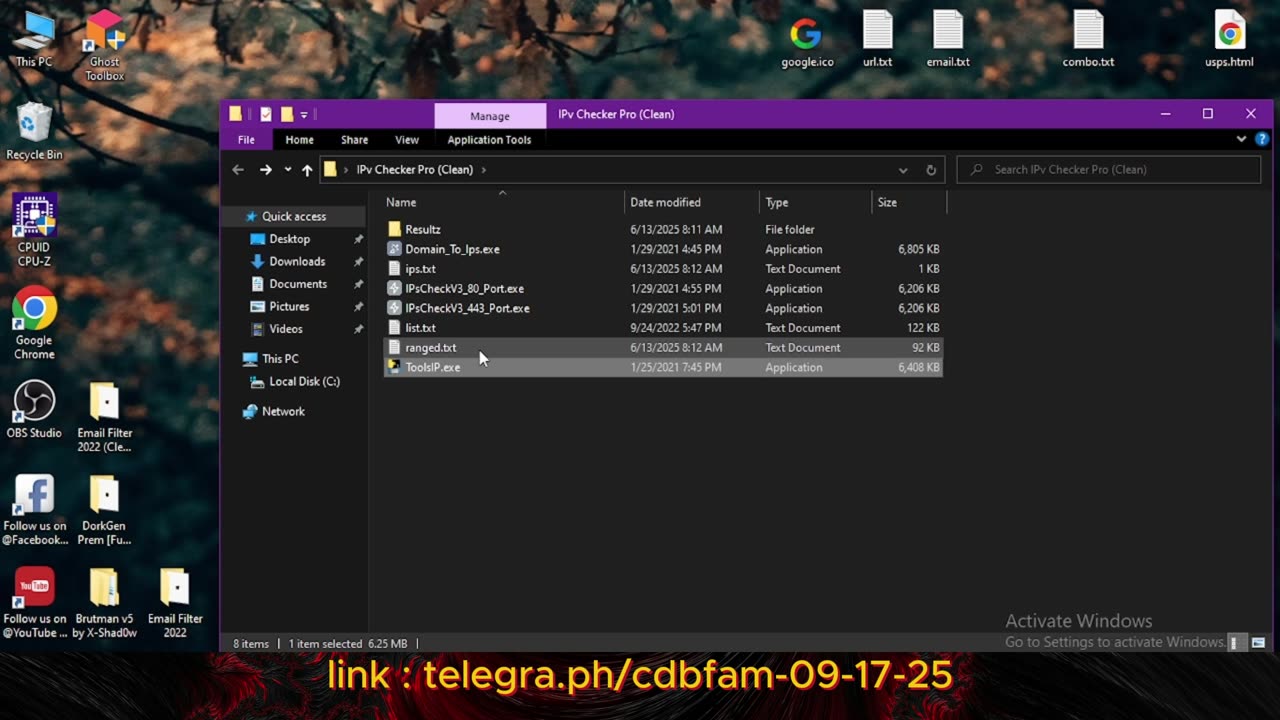The image size is (1280, 720).
Task: Select the Domain_To_Ips.exe application icon
Action: (x=394, y=249)
